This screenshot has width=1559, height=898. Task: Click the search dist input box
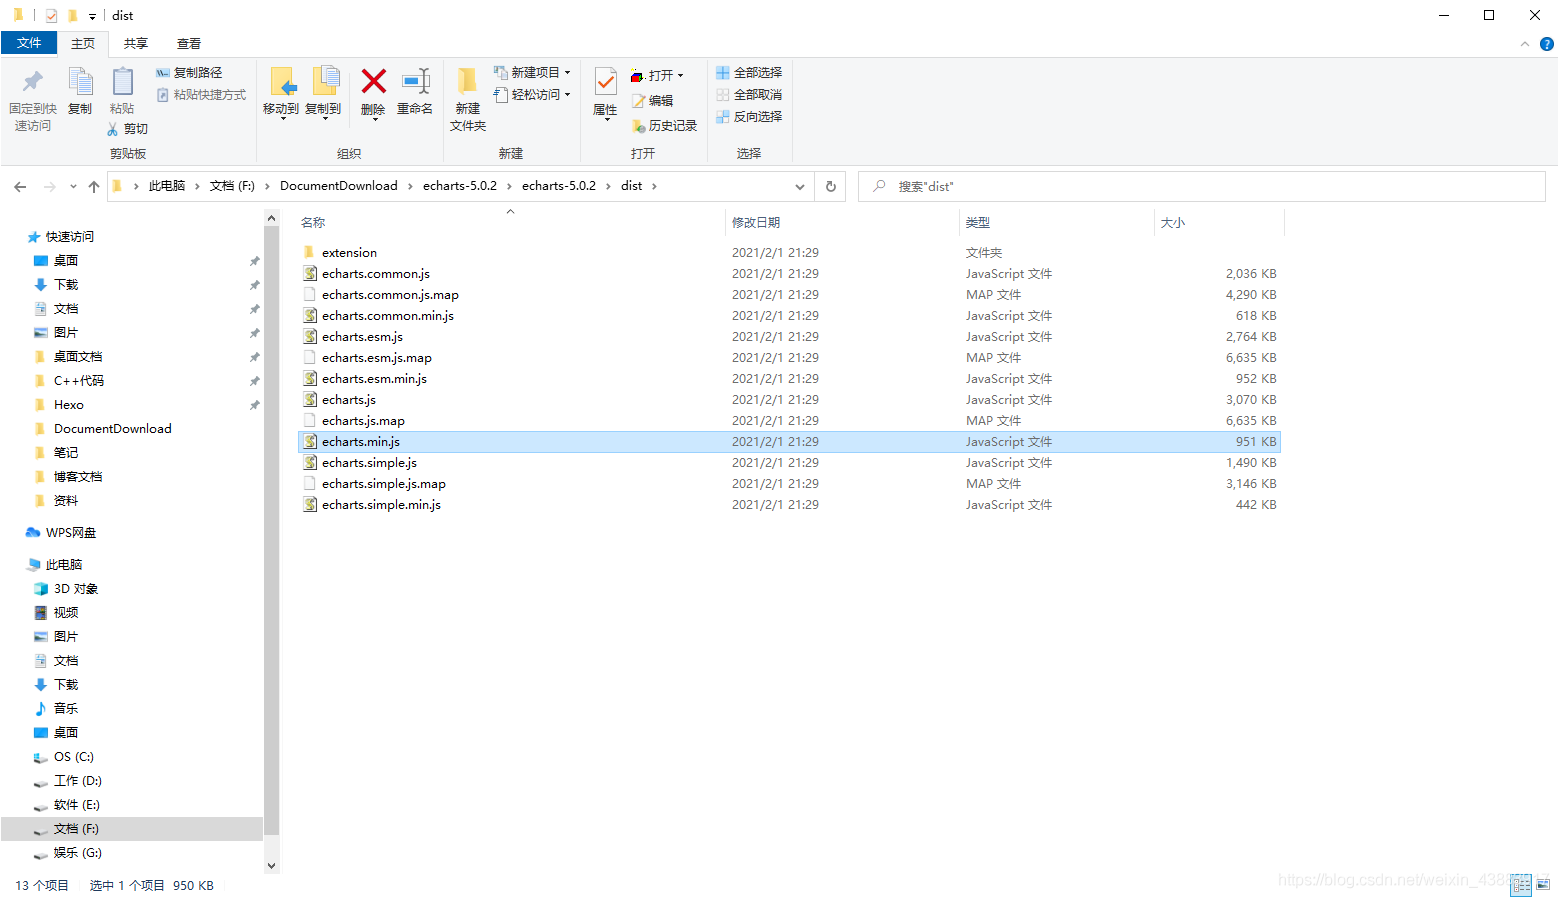point(1202,187)
